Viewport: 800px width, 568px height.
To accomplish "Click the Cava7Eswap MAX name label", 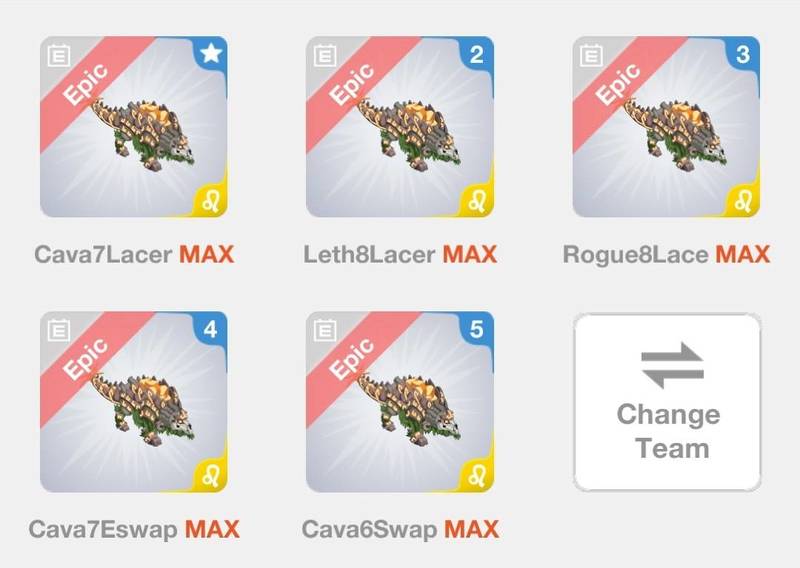I will click(x=134, y=529).
